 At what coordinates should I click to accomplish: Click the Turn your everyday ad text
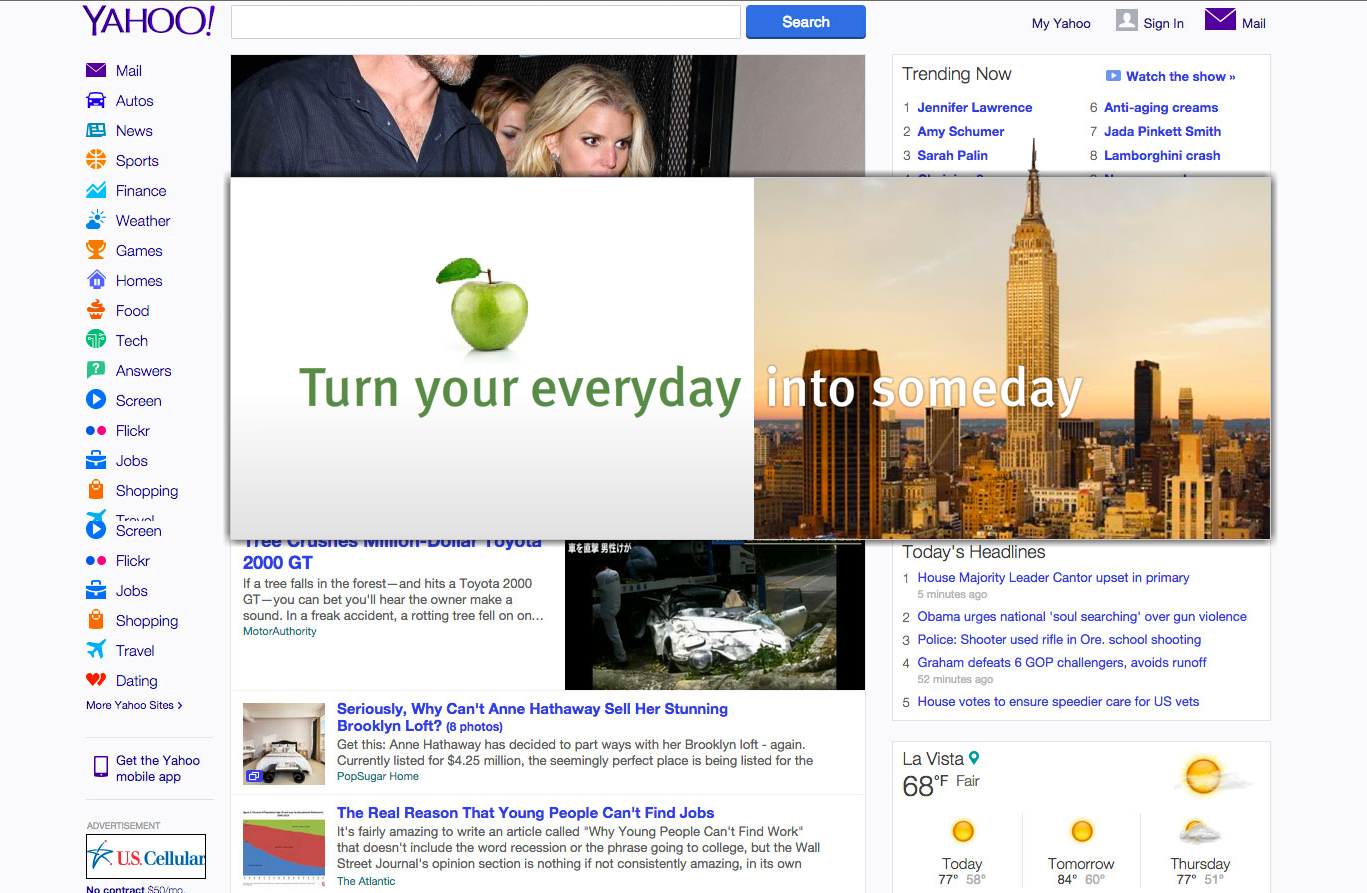[520, 390]
